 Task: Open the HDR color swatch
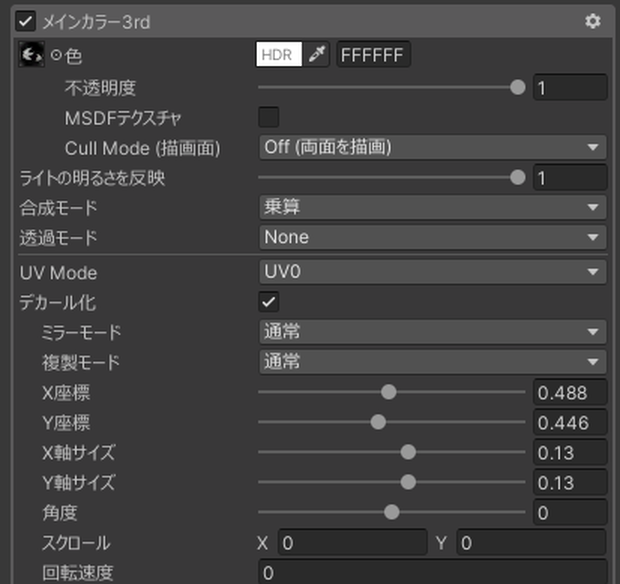pos(279,54)
